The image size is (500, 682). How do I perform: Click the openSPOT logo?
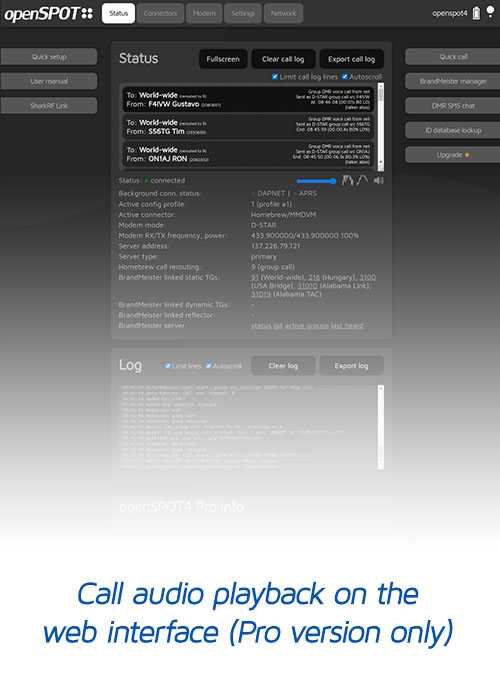(48, 14)
